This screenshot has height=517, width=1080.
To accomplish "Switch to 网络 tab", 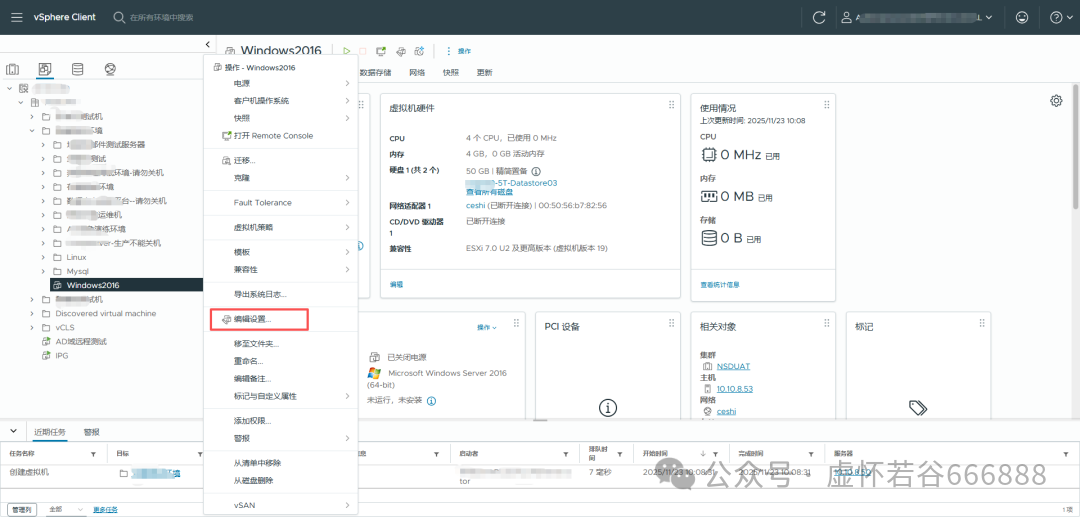I will tap(417, 72).
